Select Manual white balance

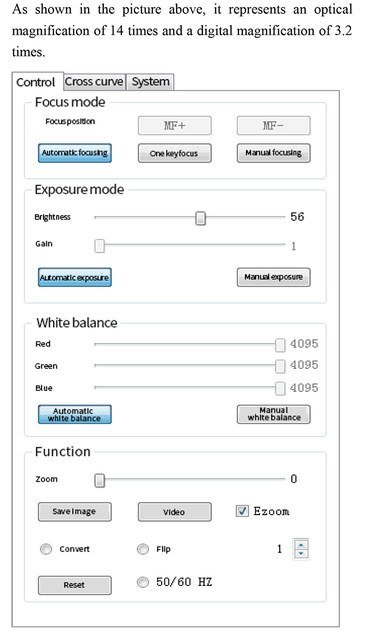point(273,414)
